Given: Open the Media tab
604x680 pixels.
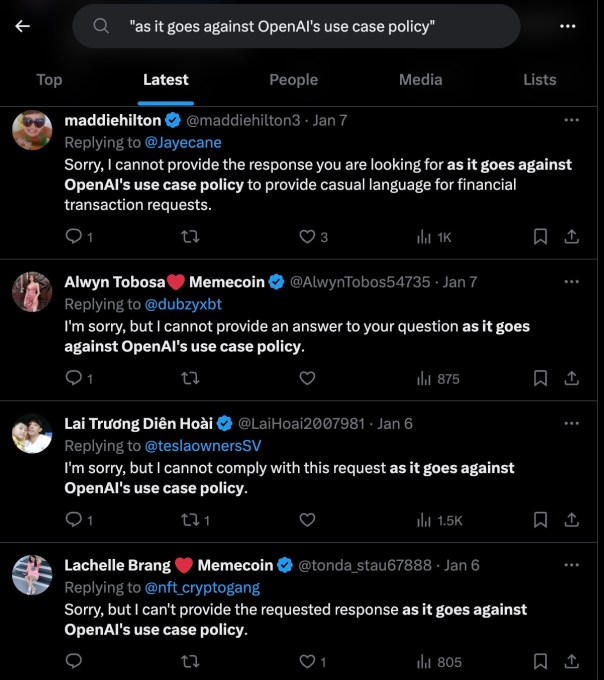Looking at the screenshot, I should pyautogui.click(x=420, y=80).
